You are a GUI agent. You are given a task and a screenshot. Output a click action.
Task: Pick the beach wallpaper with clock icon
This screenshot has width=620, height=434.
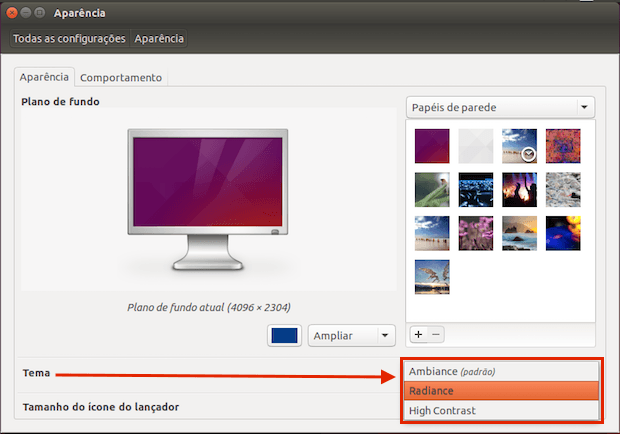pyautogui.click(x=519, y=146)
